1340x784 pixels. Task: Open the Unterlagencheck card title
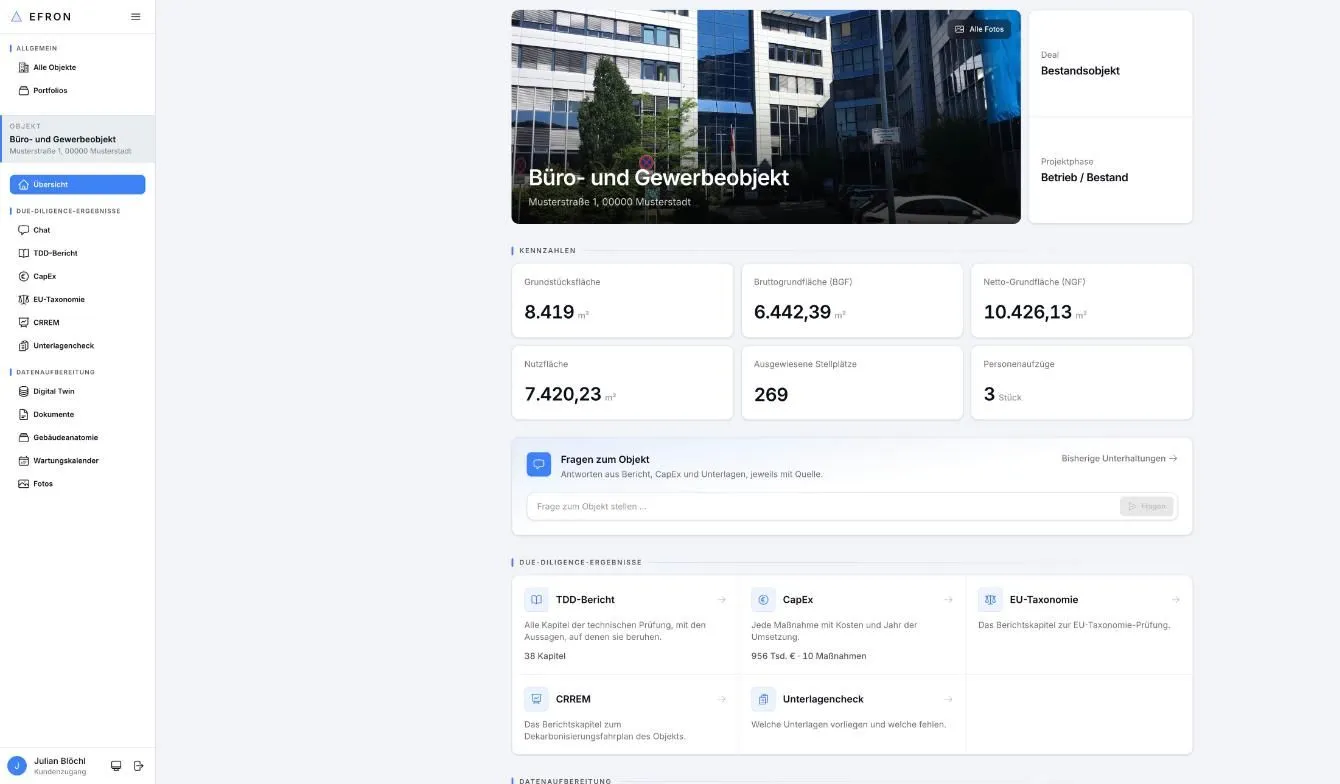[823, 699]
